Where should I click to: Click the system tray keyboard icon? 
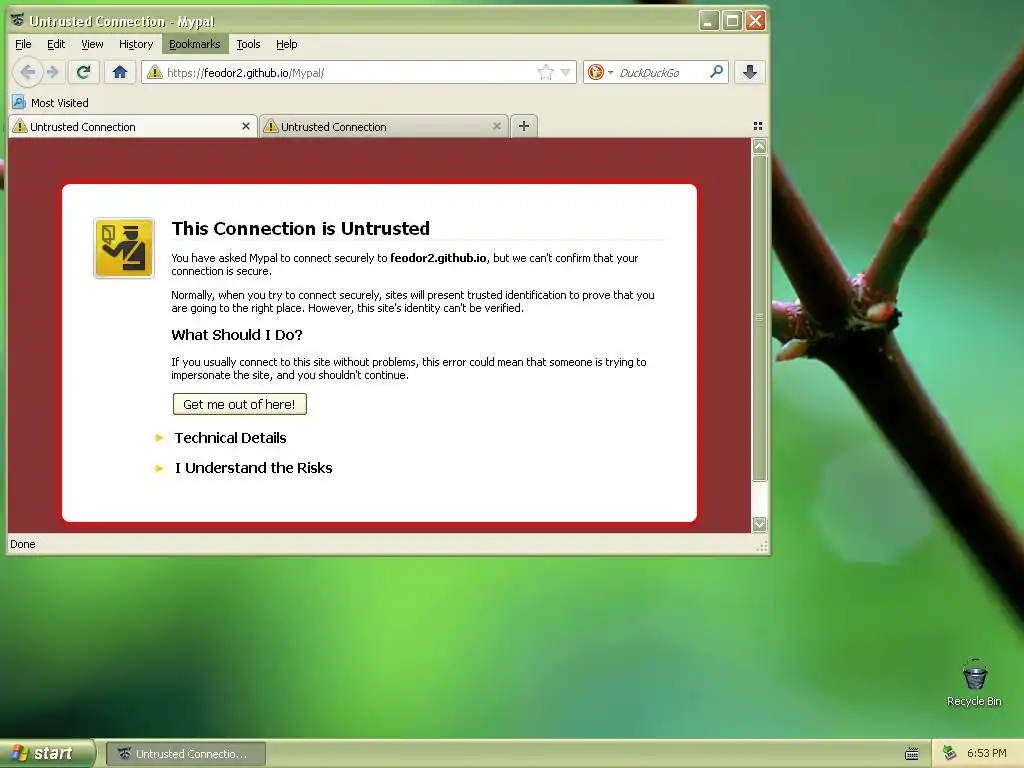tap(912, 754)
